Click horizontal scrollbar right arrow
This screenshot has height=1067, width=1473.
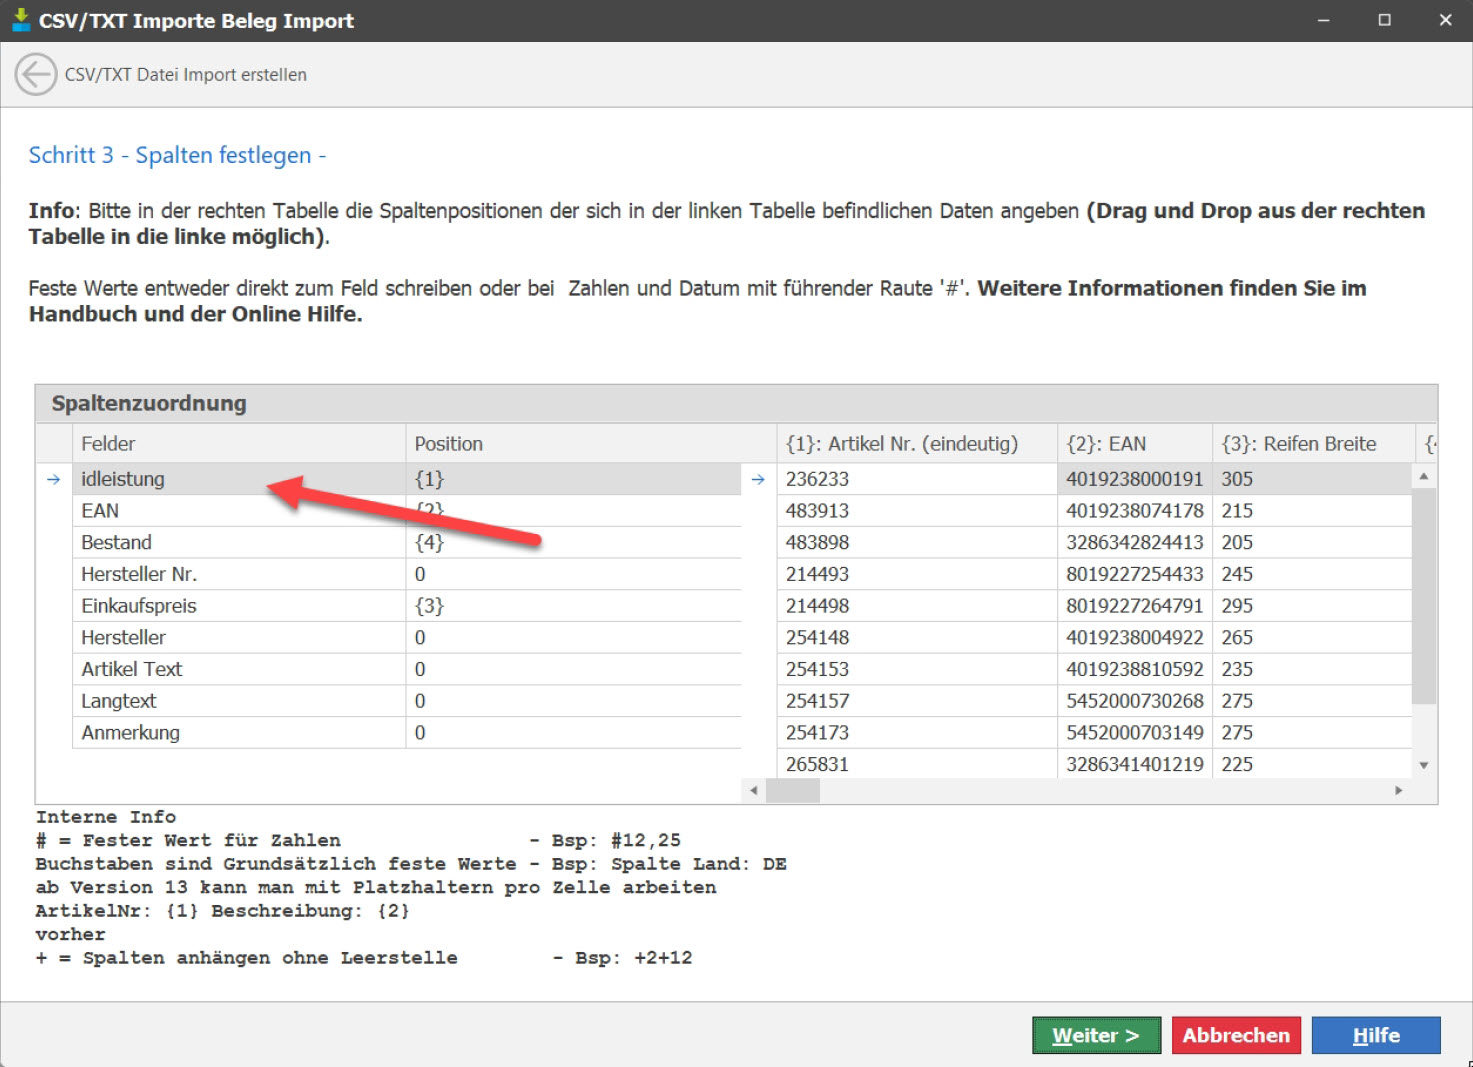1398,791
